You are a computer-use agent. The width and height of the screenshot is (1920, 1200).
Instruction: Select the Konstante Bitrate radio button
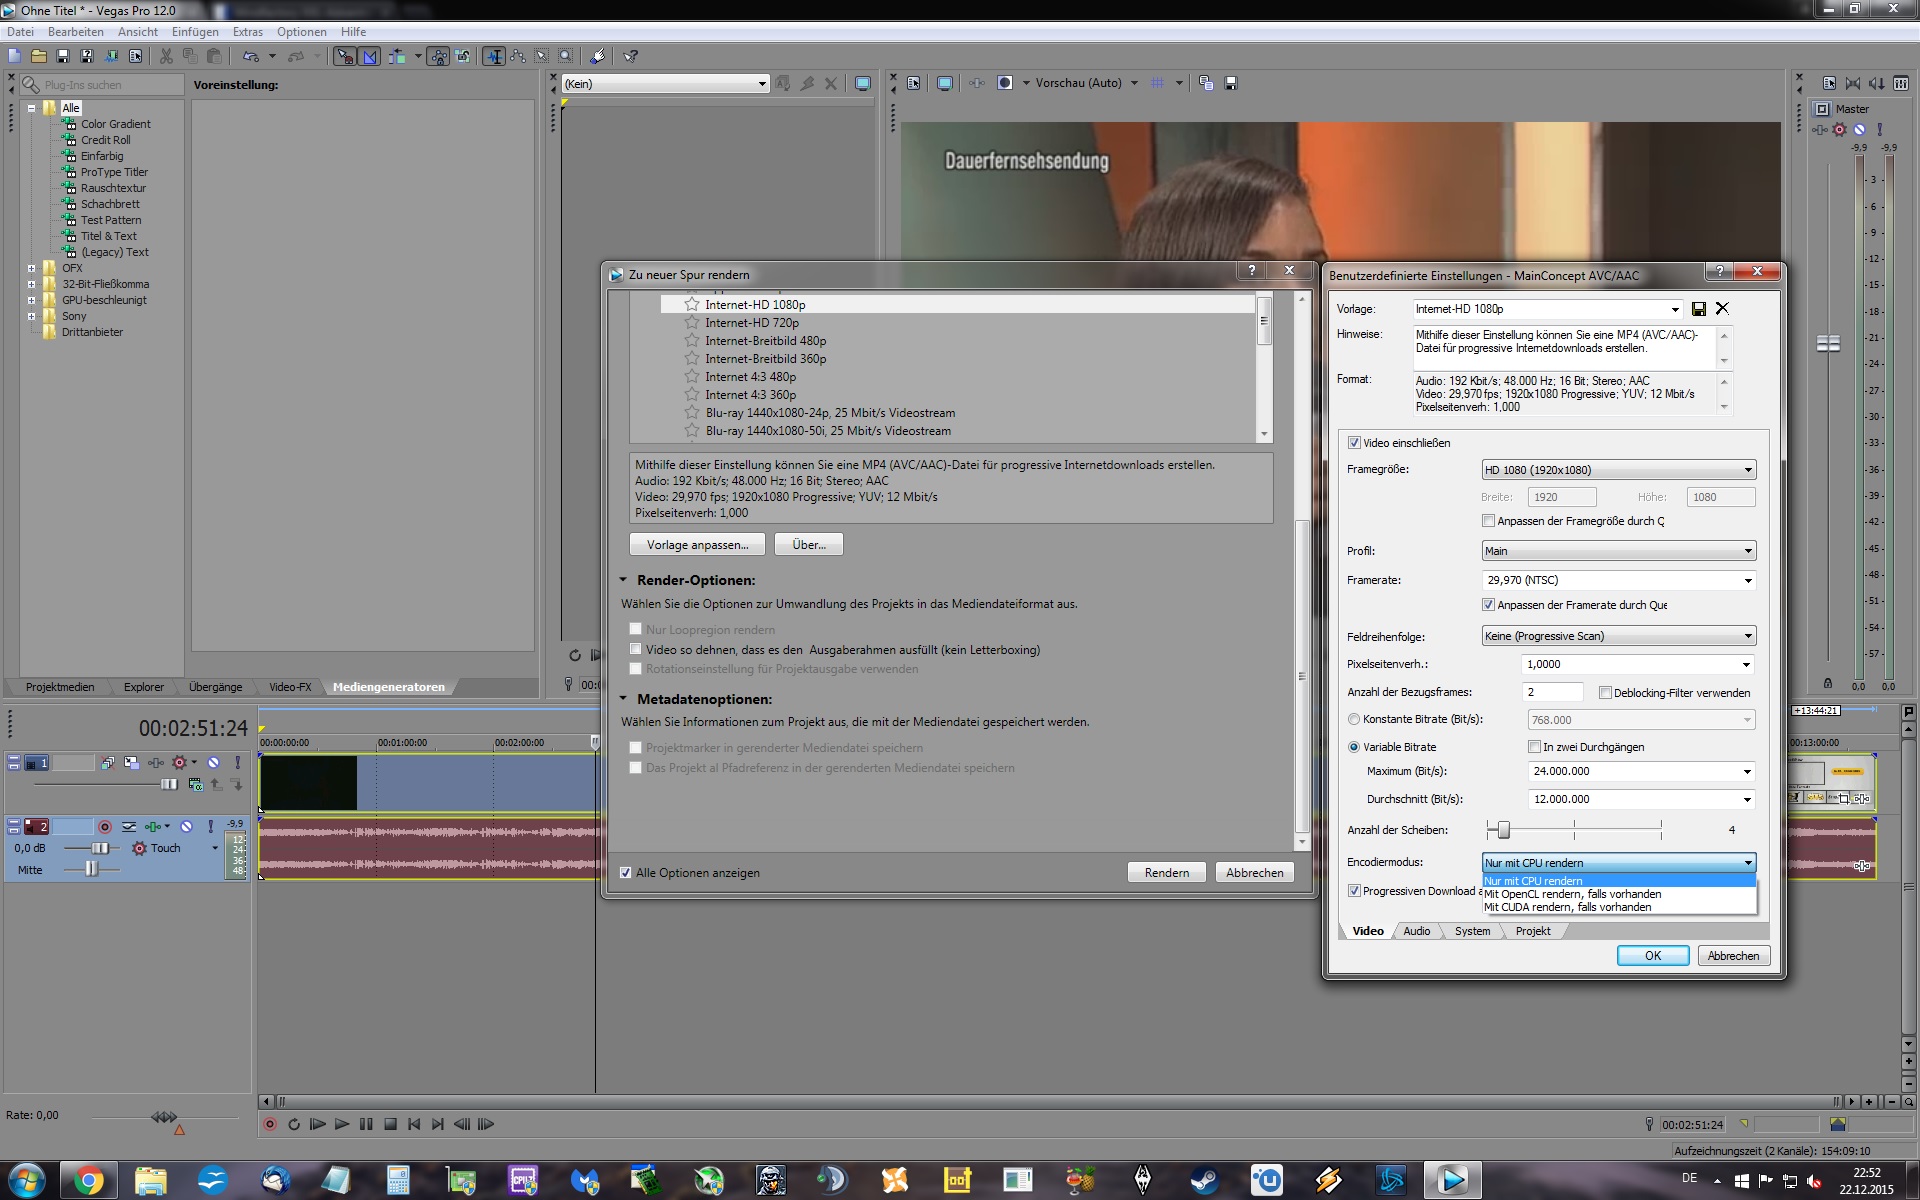click(x=1354, y=720)
